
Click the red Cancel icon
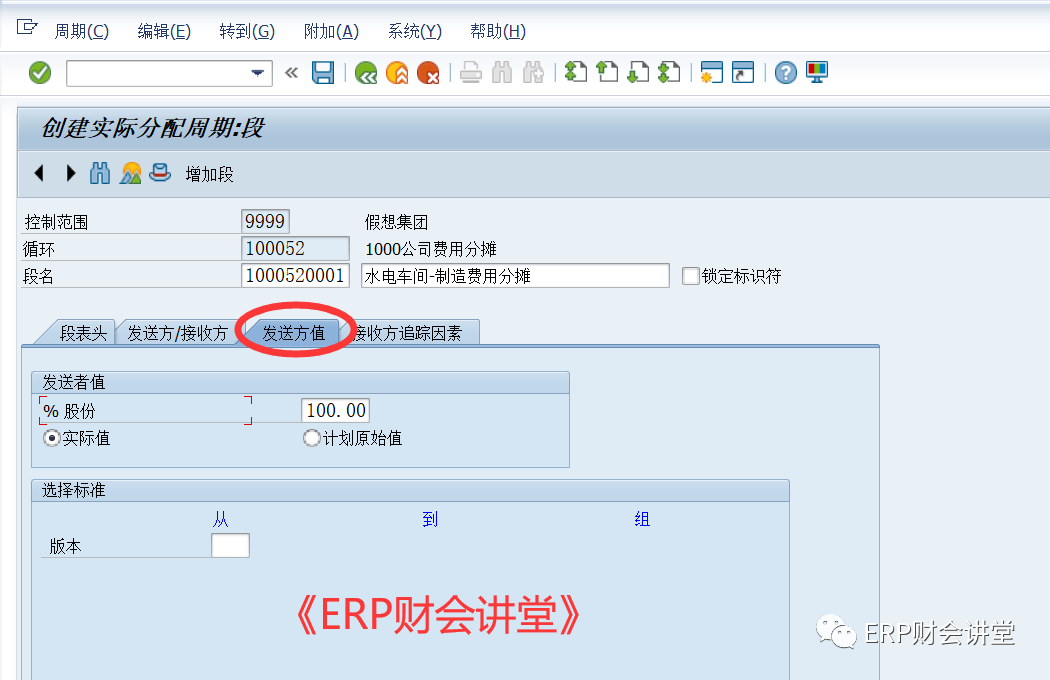[x=428, y=72]
